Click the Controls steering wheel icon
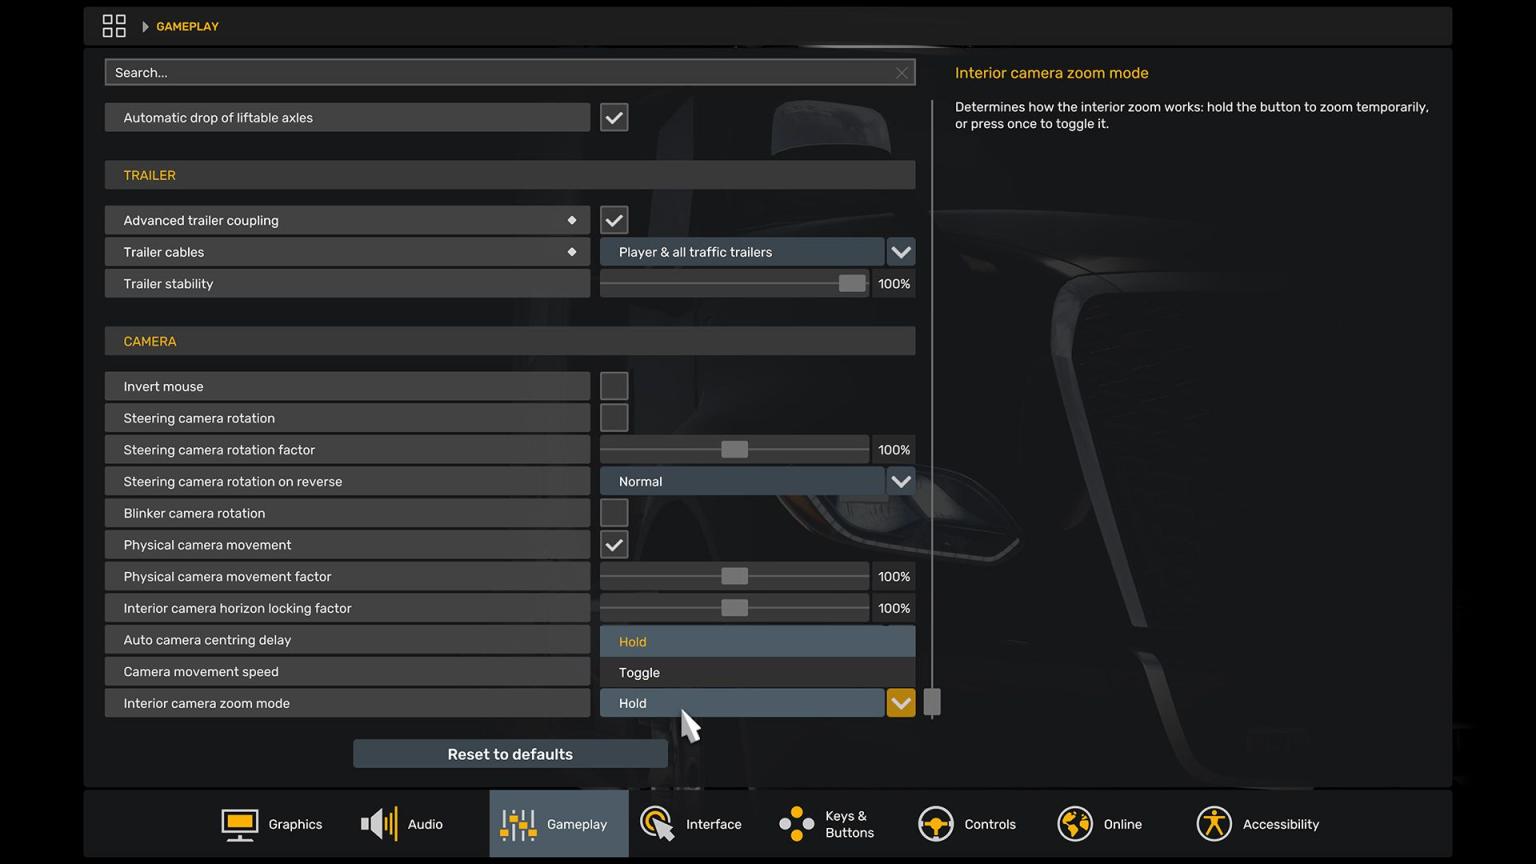Viewport: 1536px width, 864px height. tap(935, 824)
